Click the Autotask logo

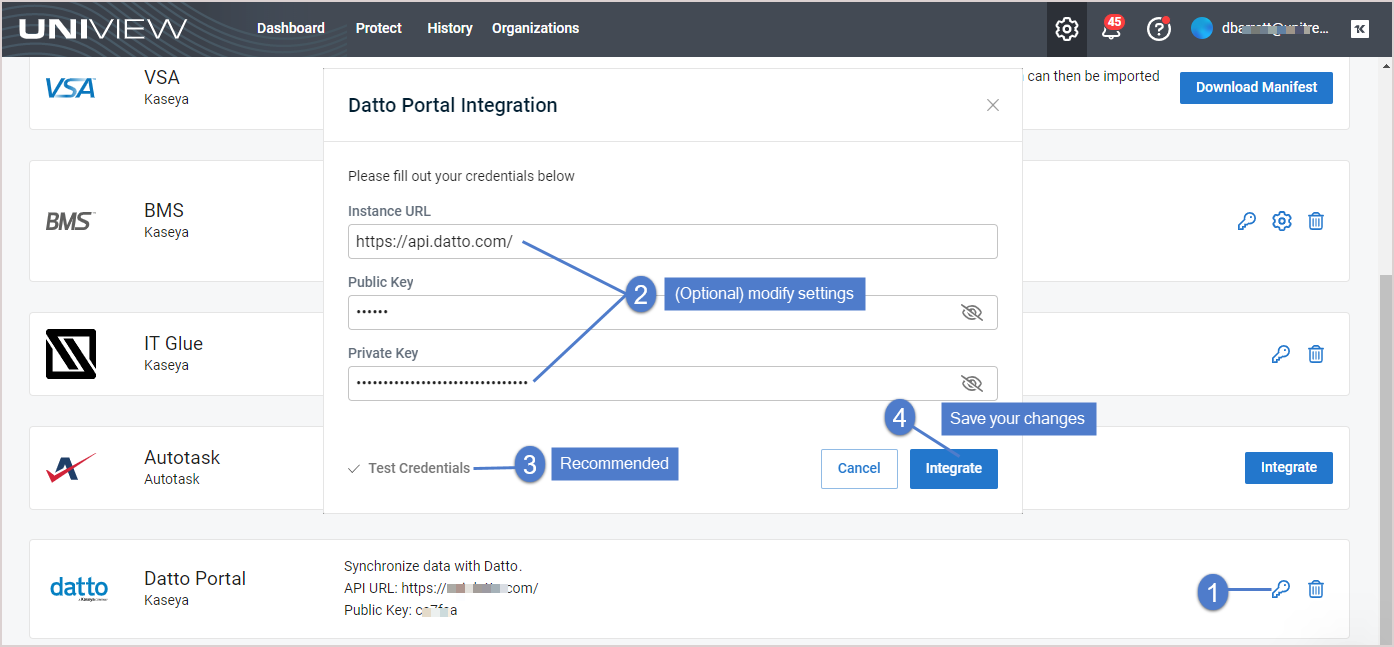[71, 467]
